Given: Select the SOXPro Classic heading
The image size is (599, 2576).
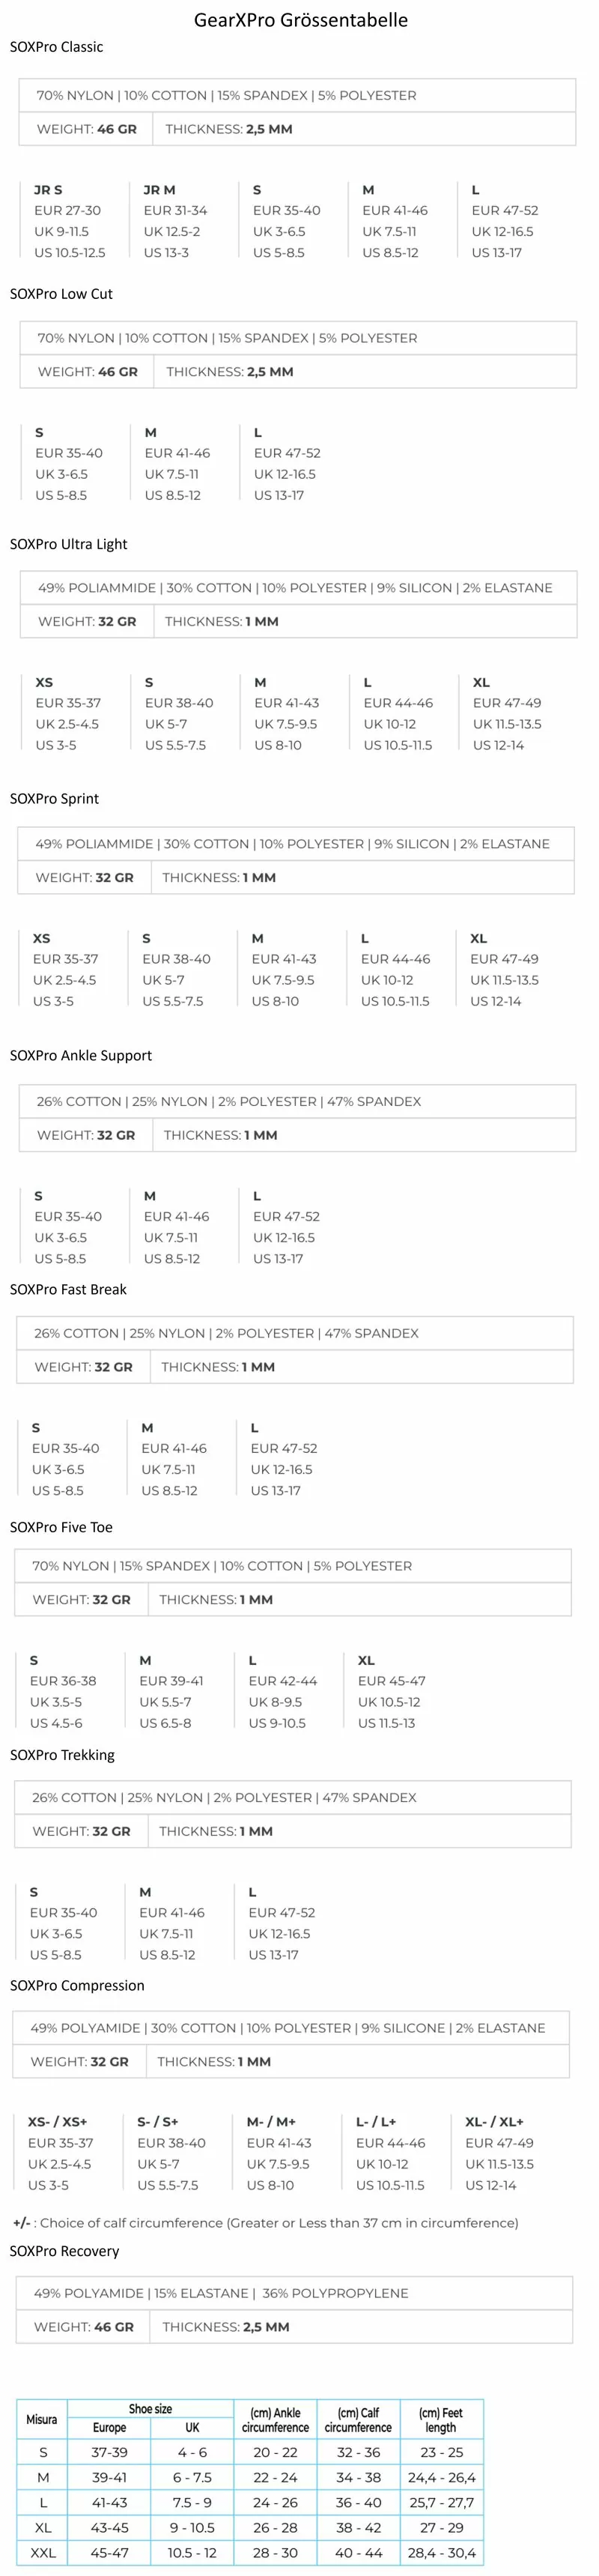Looking at the screenshot, I should [x=56, y=47].
